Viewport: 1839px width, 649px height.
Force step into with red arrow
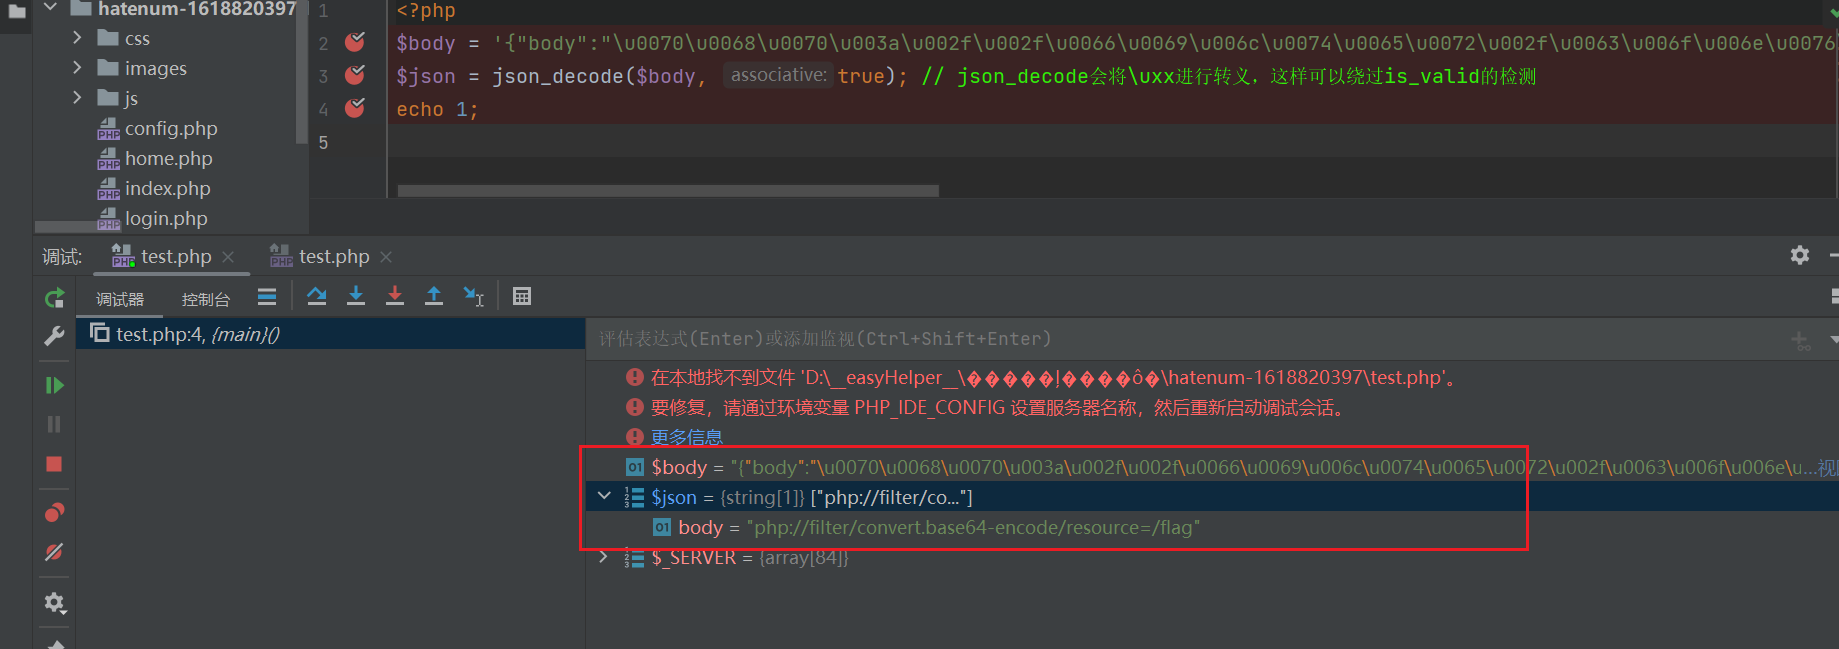coord(395,296)
